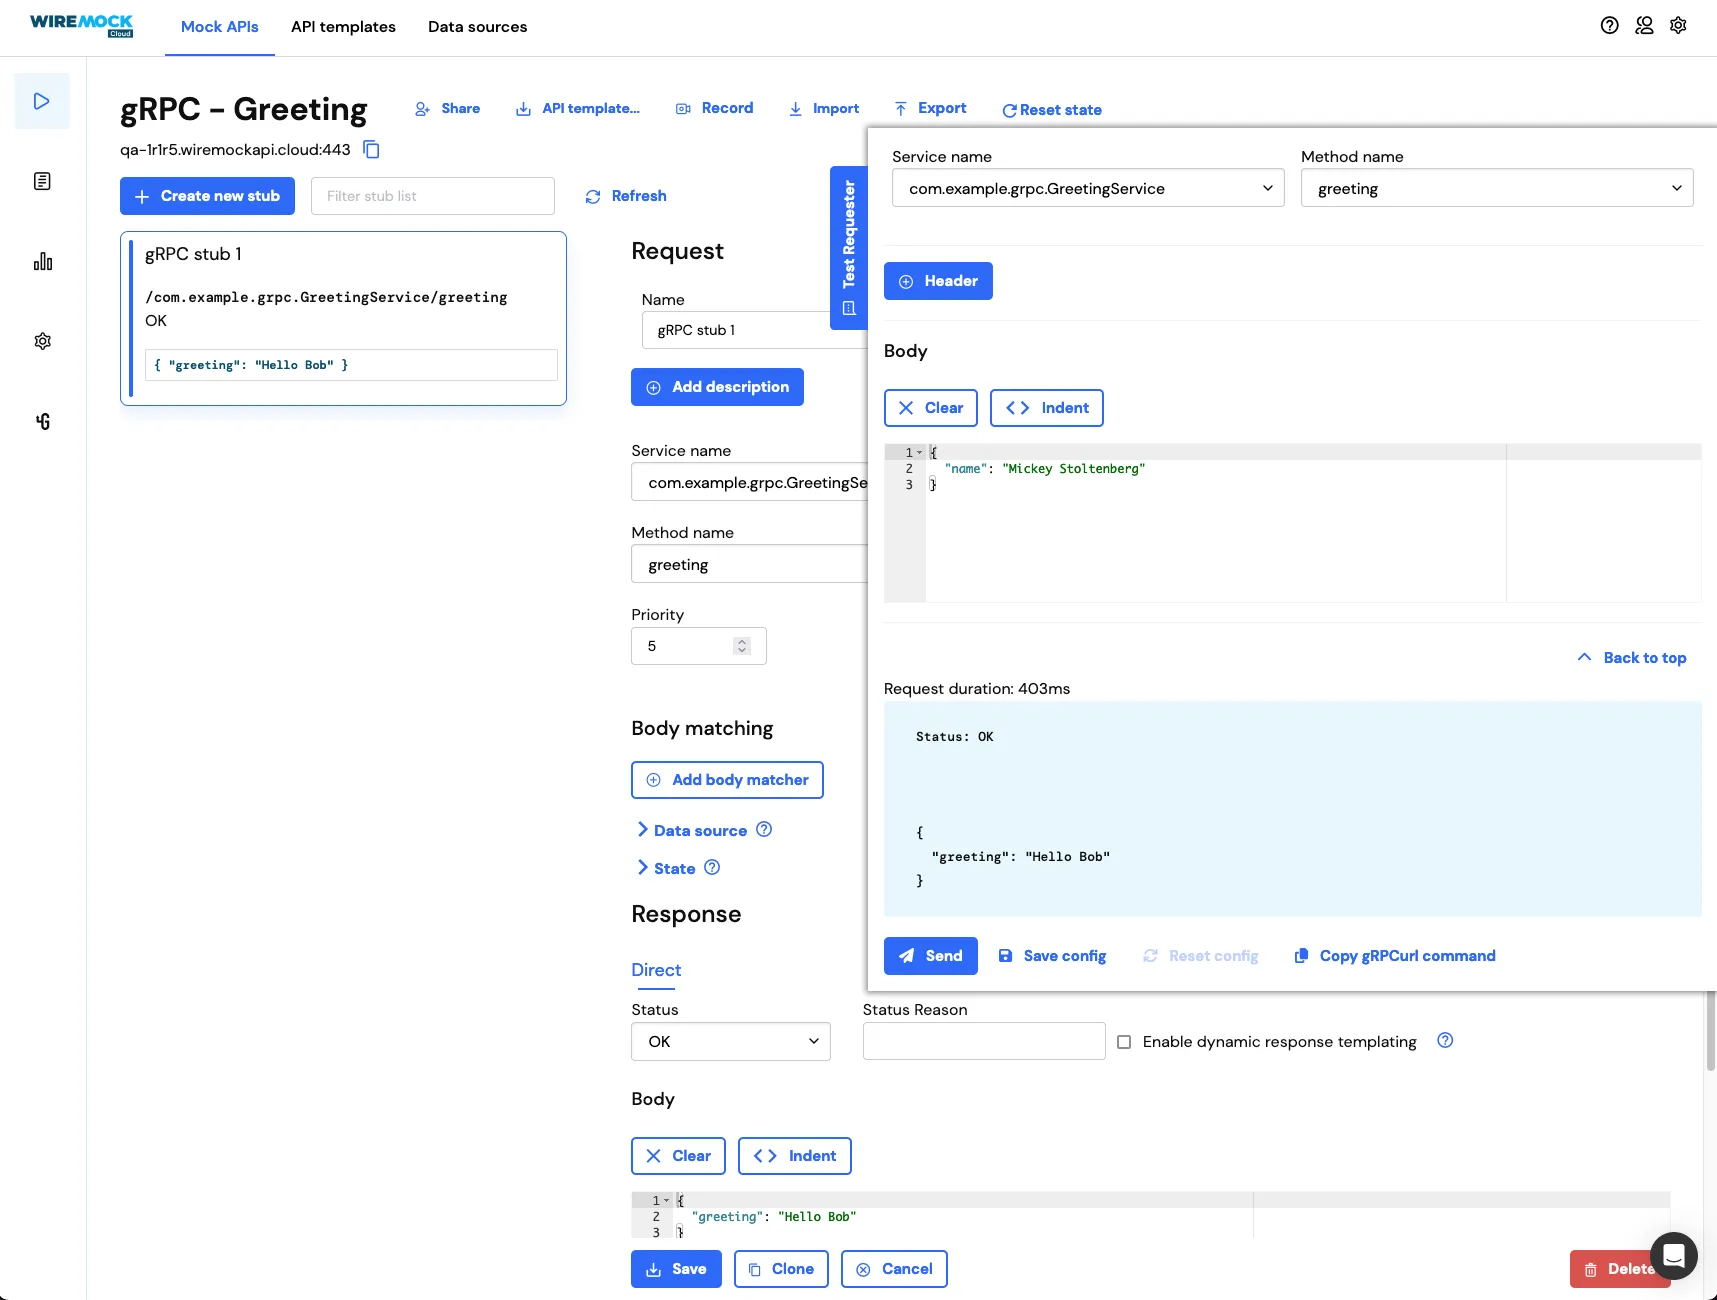Open the response Status dropdown
Screen dimensions: 1717x1300
coord(731,1042)
